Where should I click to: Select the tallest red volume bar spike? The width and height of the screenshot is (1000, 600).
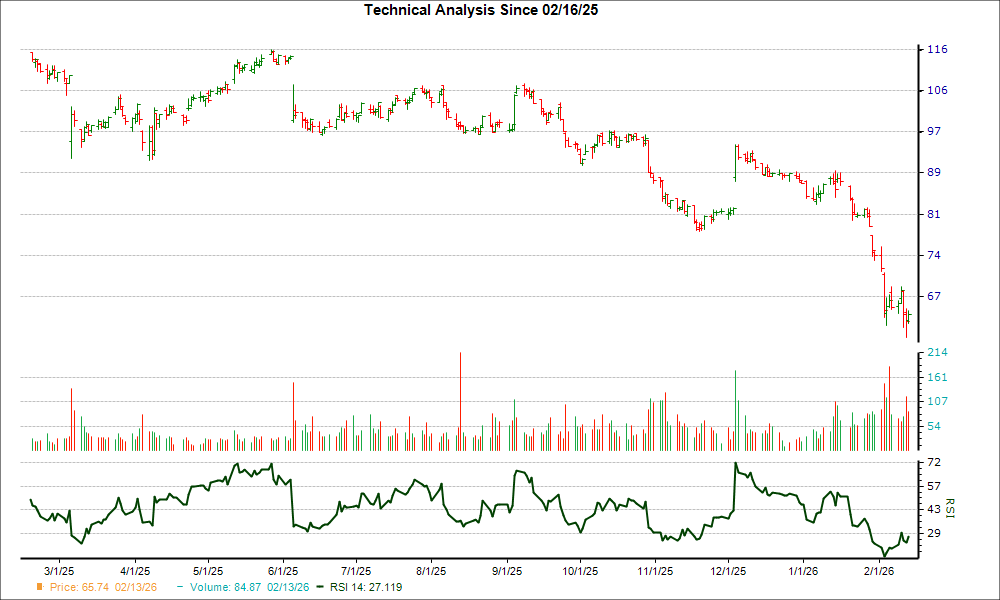point(458,395)
